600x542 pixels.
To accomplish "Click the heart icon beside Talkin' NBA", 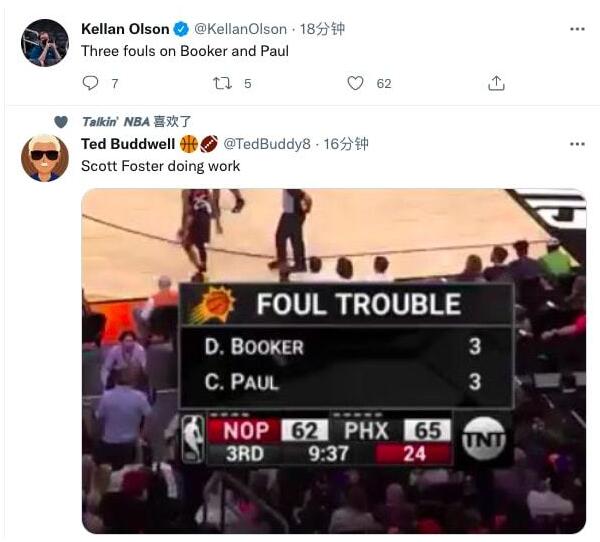I will point(61,121).
